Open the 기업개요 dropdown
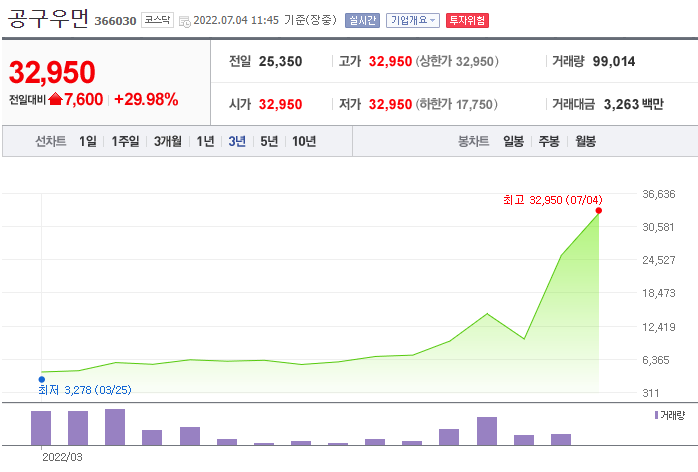The width and height of the screenshot is (698, 472). pos(413,20)
